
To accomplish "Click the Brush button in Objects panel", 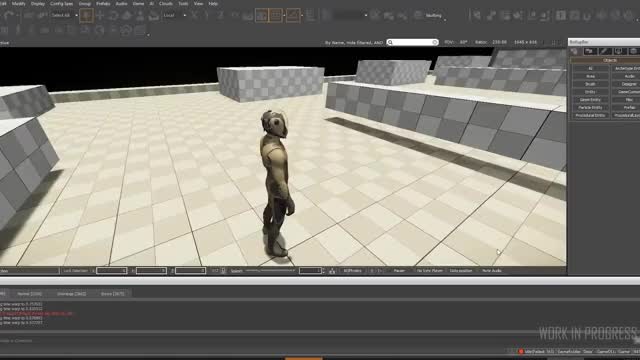I will tap(590, 84).
